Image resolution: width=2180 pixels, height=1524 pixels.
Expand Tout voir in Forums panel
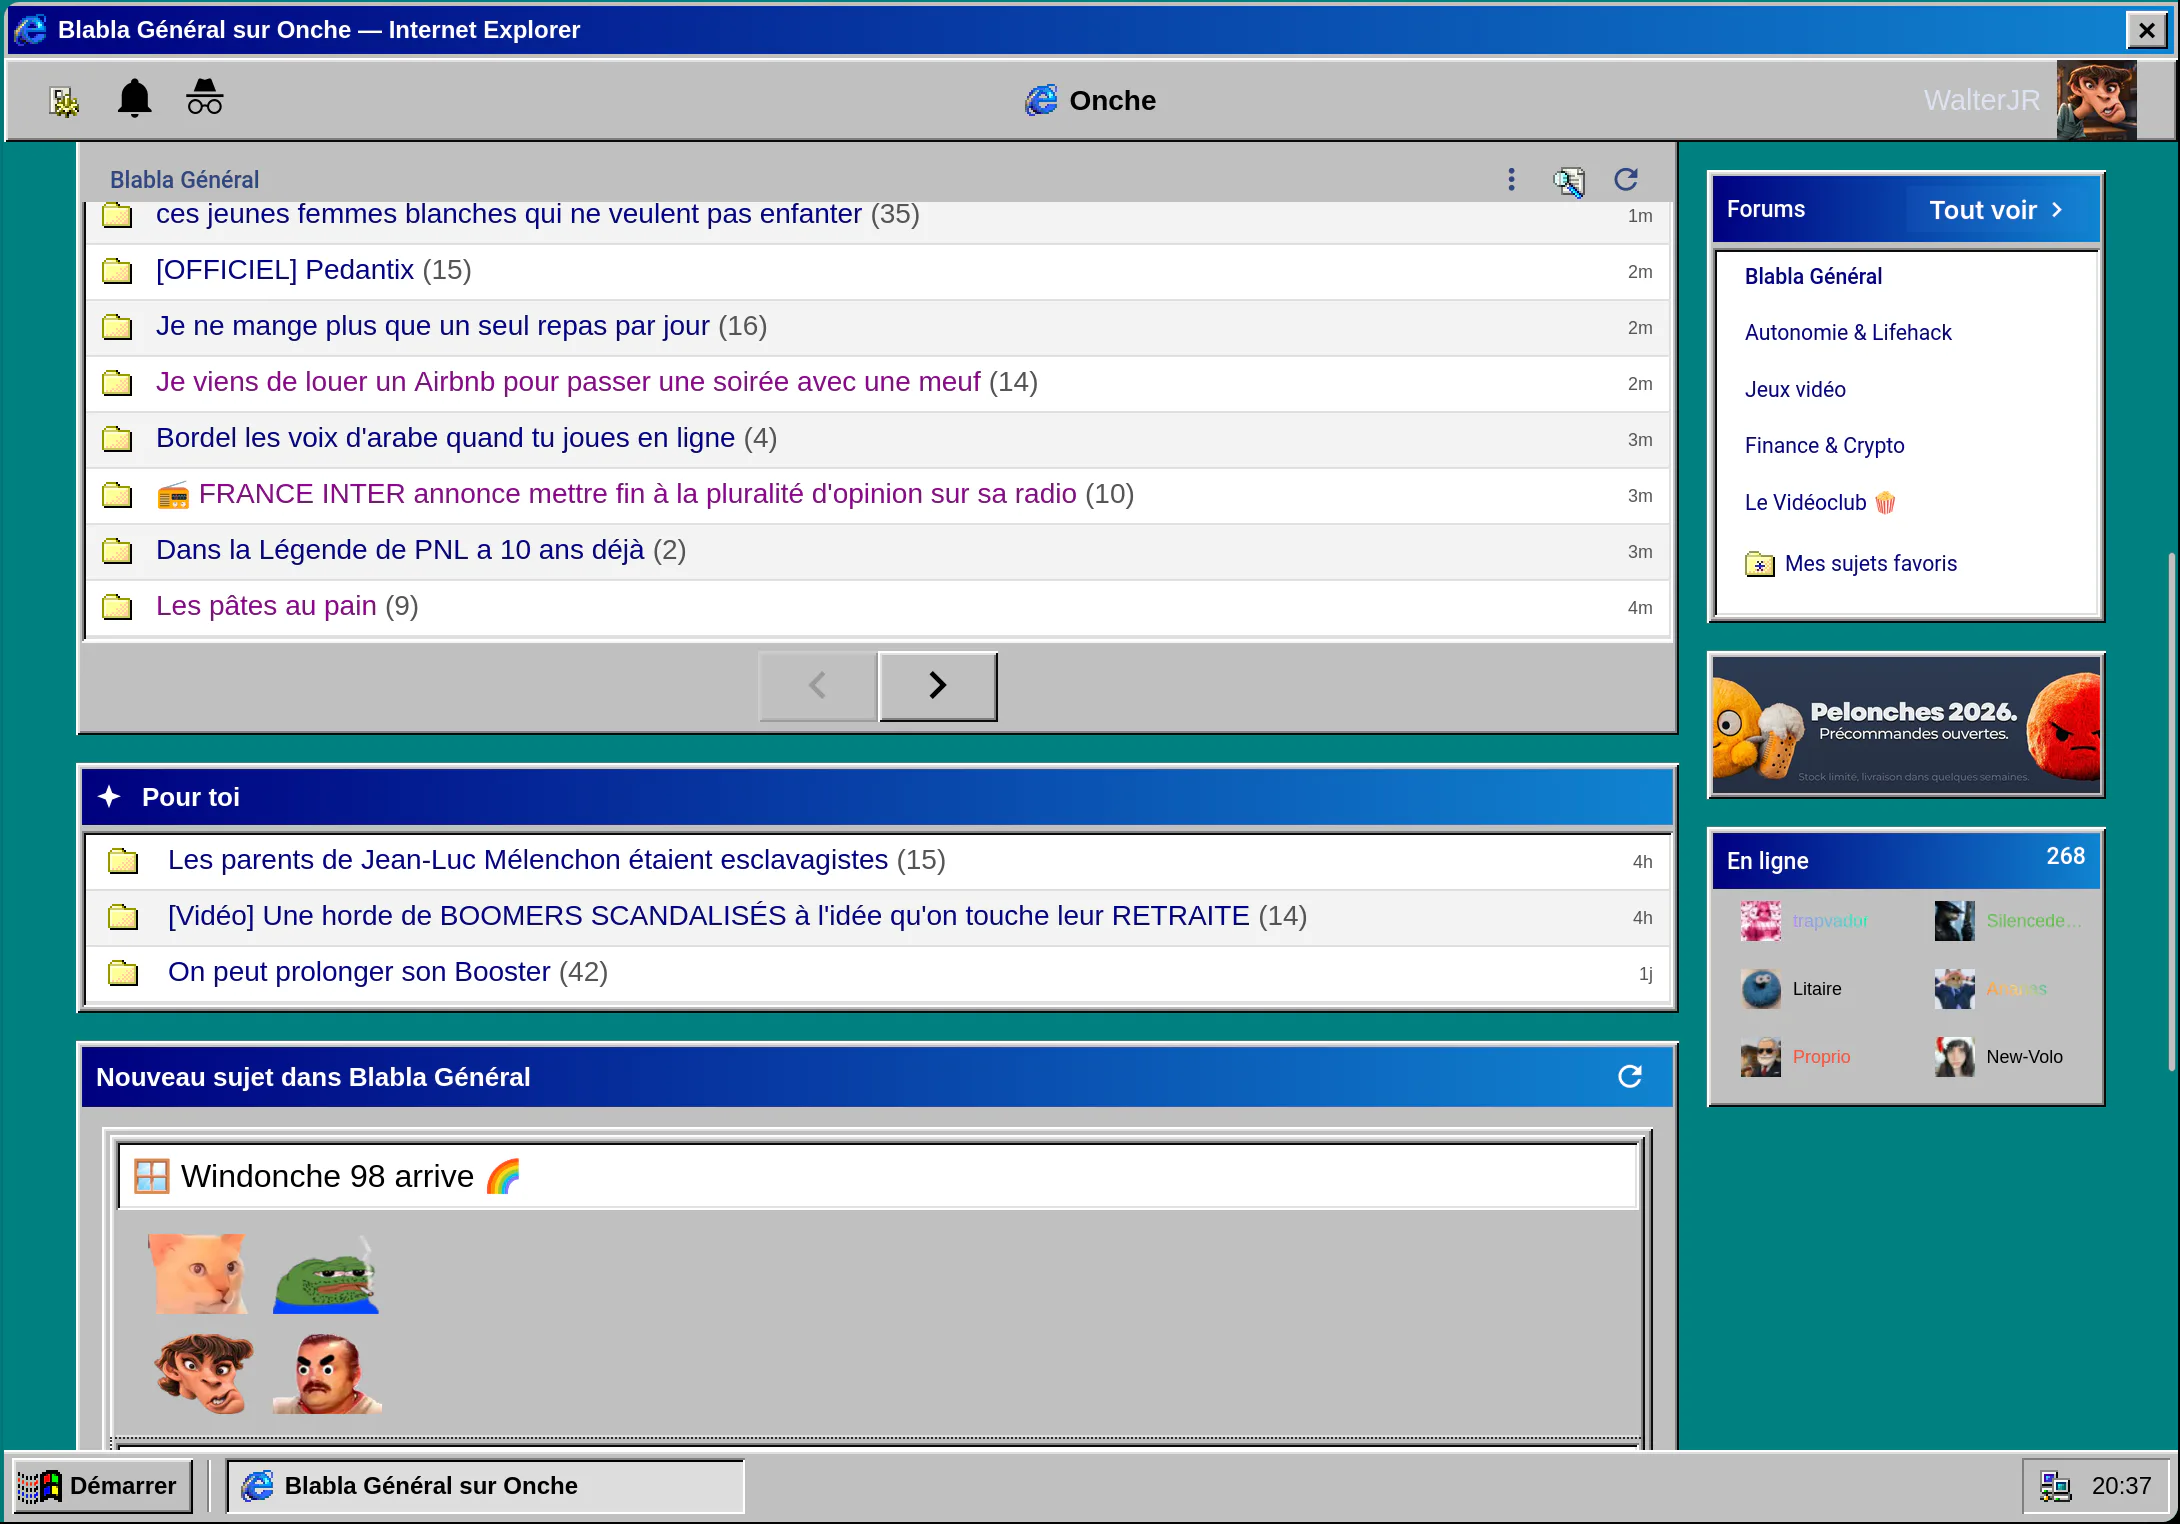click(x=1996, y=210)
